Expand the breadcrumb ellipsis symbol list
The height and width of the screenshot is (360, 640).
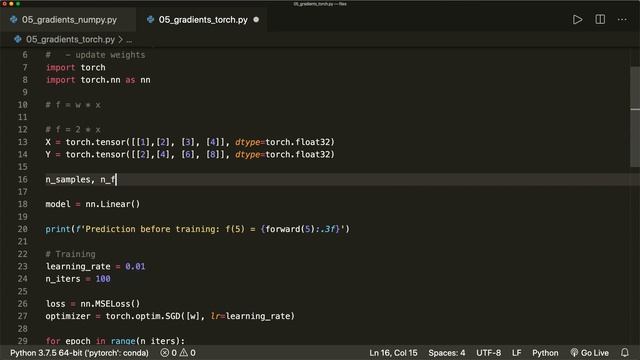(129, 40)
